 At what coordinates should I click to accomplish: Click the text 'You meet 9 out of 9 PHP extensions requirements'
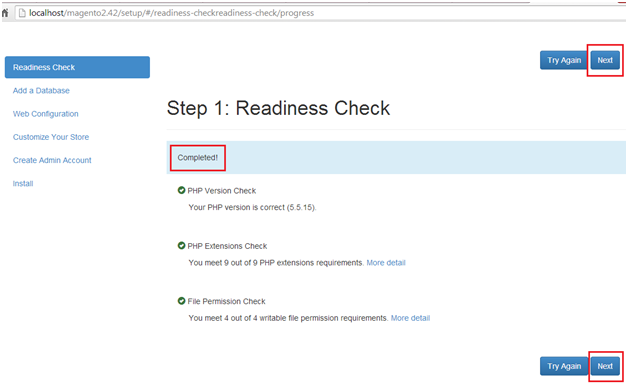pos(276,263)
